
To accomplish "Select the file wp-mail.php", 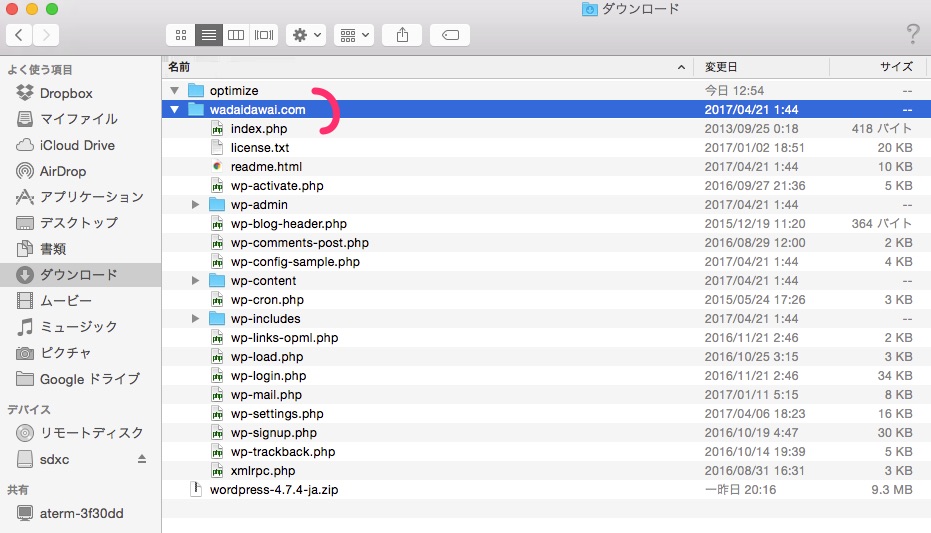I will [266, 395].
